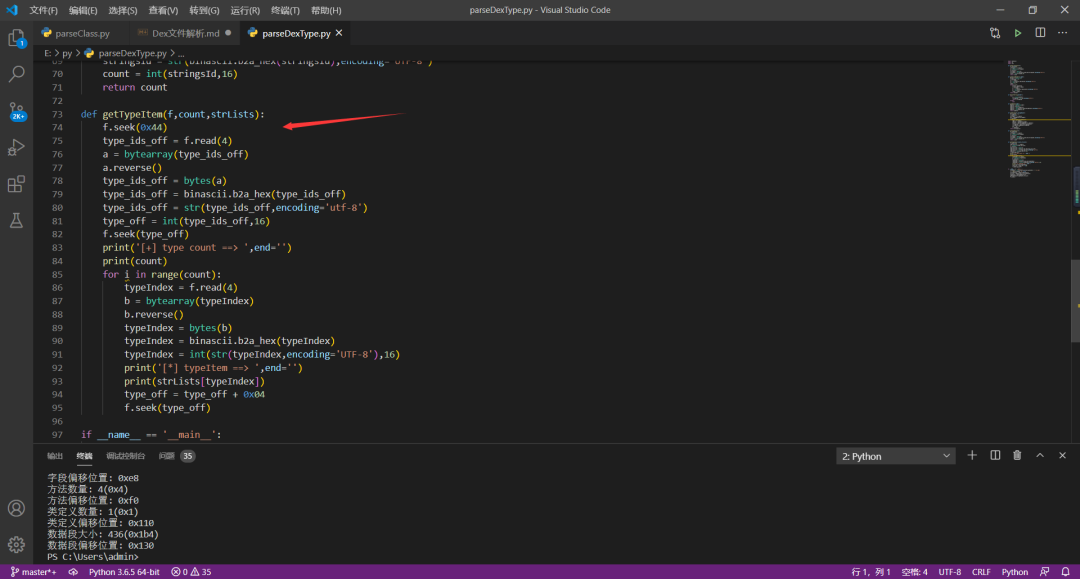
Task: Create a new terminal with plus icon
Action: 972,456
